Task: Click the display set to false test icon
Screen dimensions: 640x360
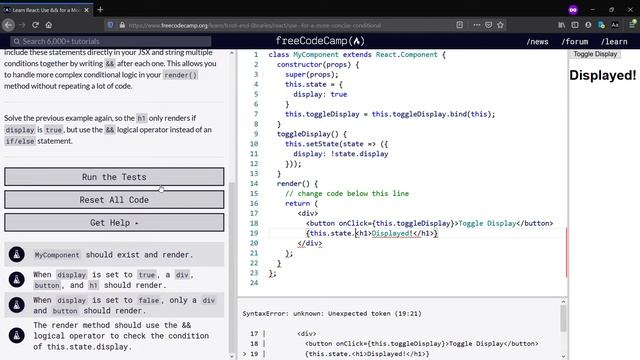Action: point(17,305)
